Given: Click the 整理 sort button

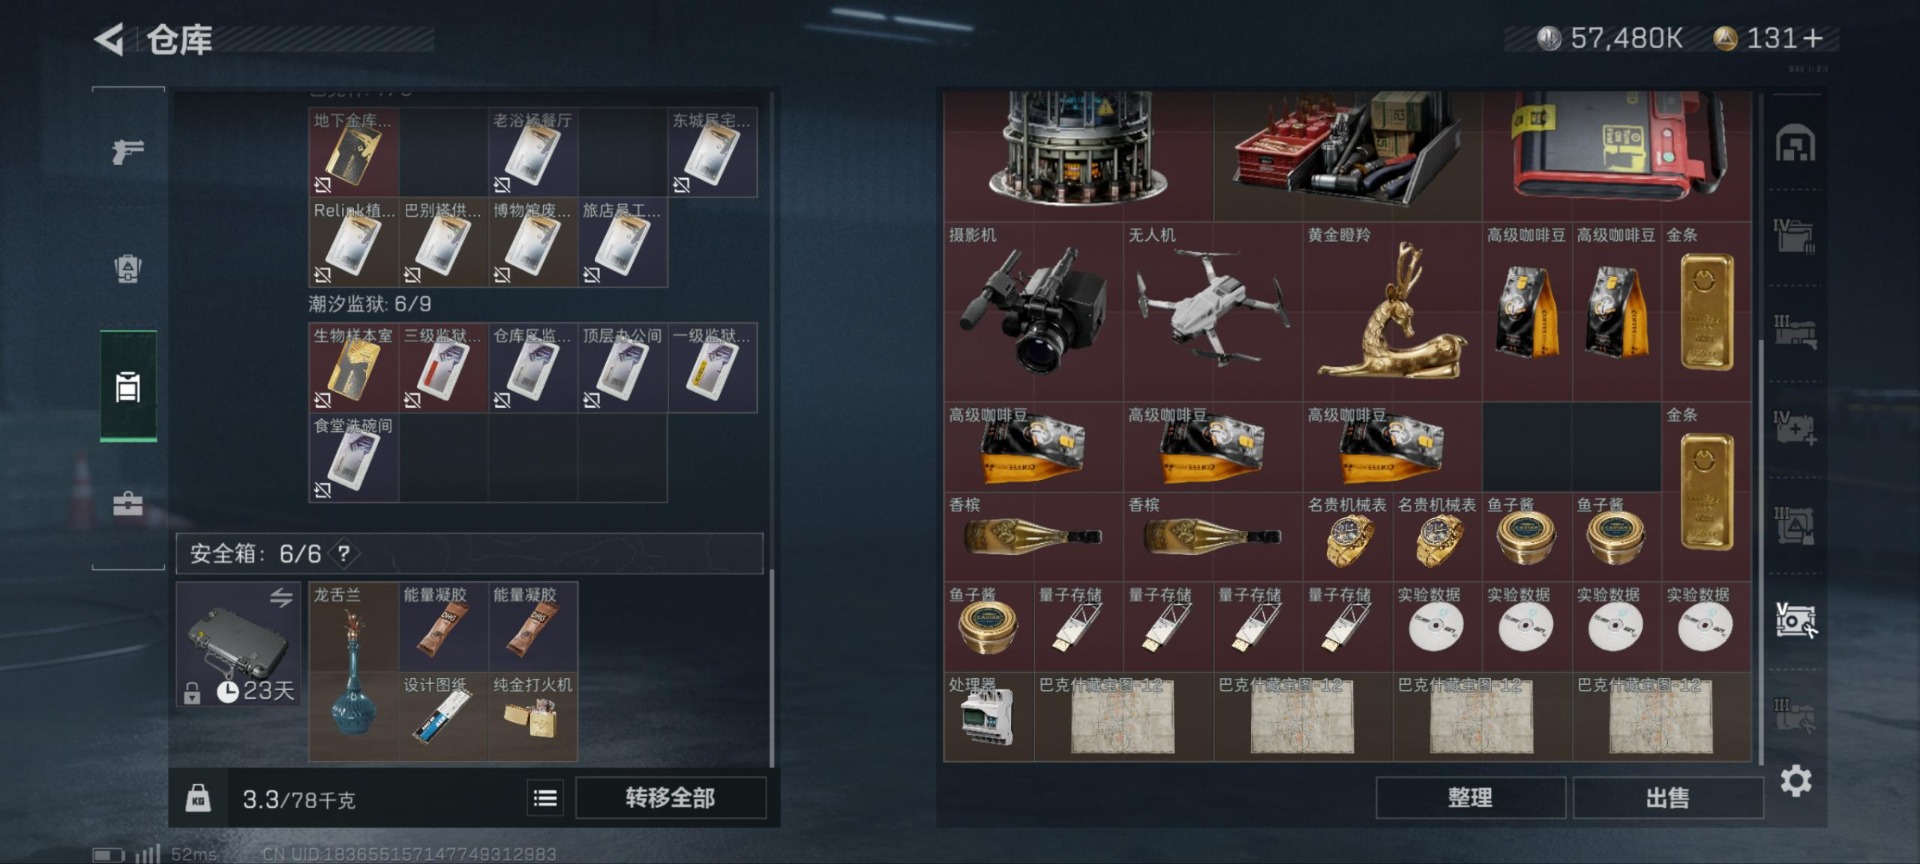Looking at the screenshot, I should 1470,798.
